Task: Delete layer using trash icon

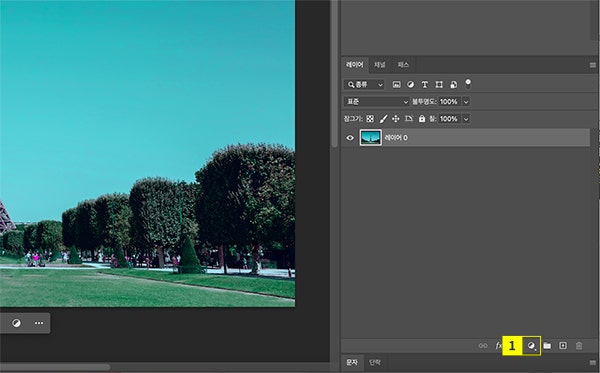Action: [579, 346]
